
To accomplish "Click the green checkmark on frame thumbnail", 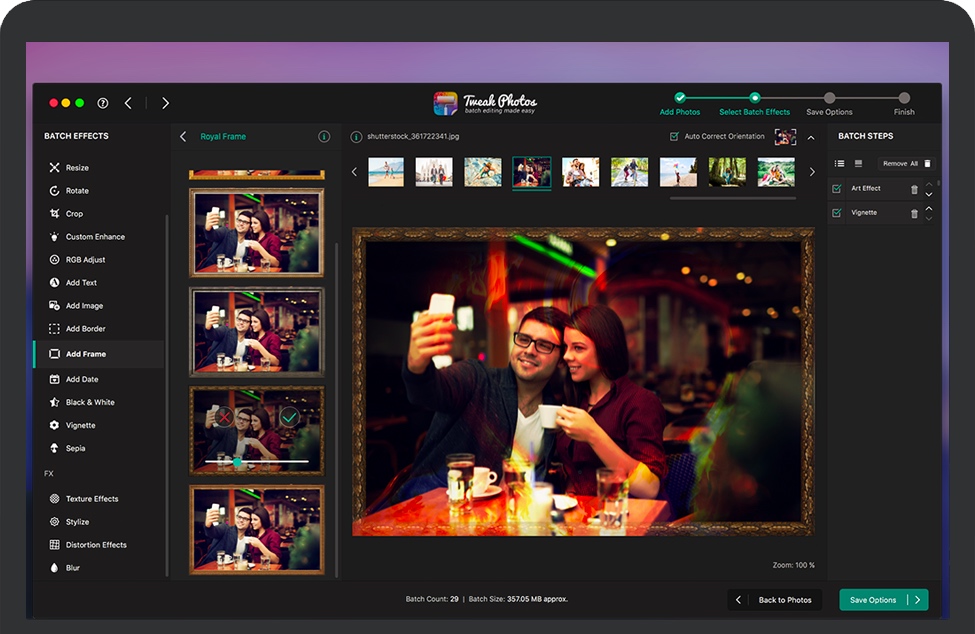I will [290, 417].
